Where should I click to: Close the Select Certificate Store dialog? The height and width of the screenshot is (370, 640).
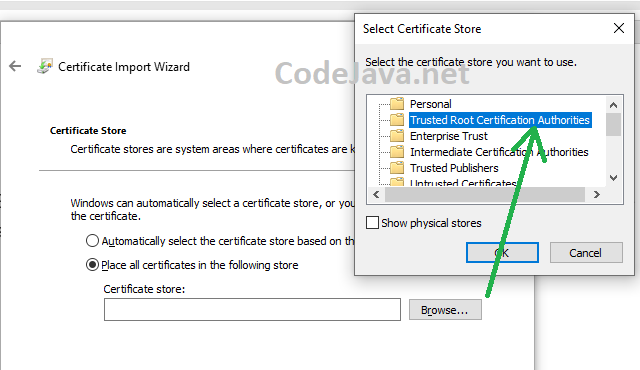click(619, 28)
